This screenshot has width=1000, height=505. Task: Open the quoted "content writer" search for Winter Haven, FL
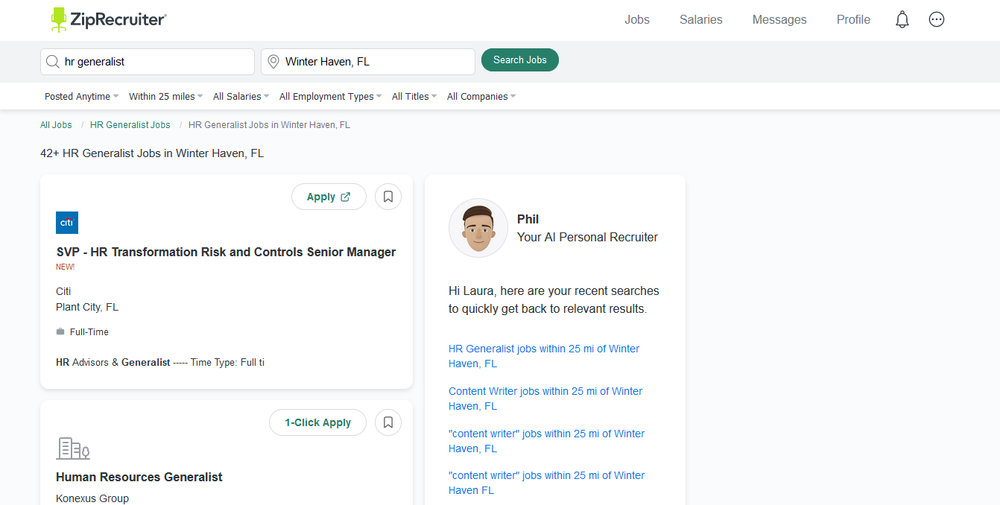coord(547,441)
